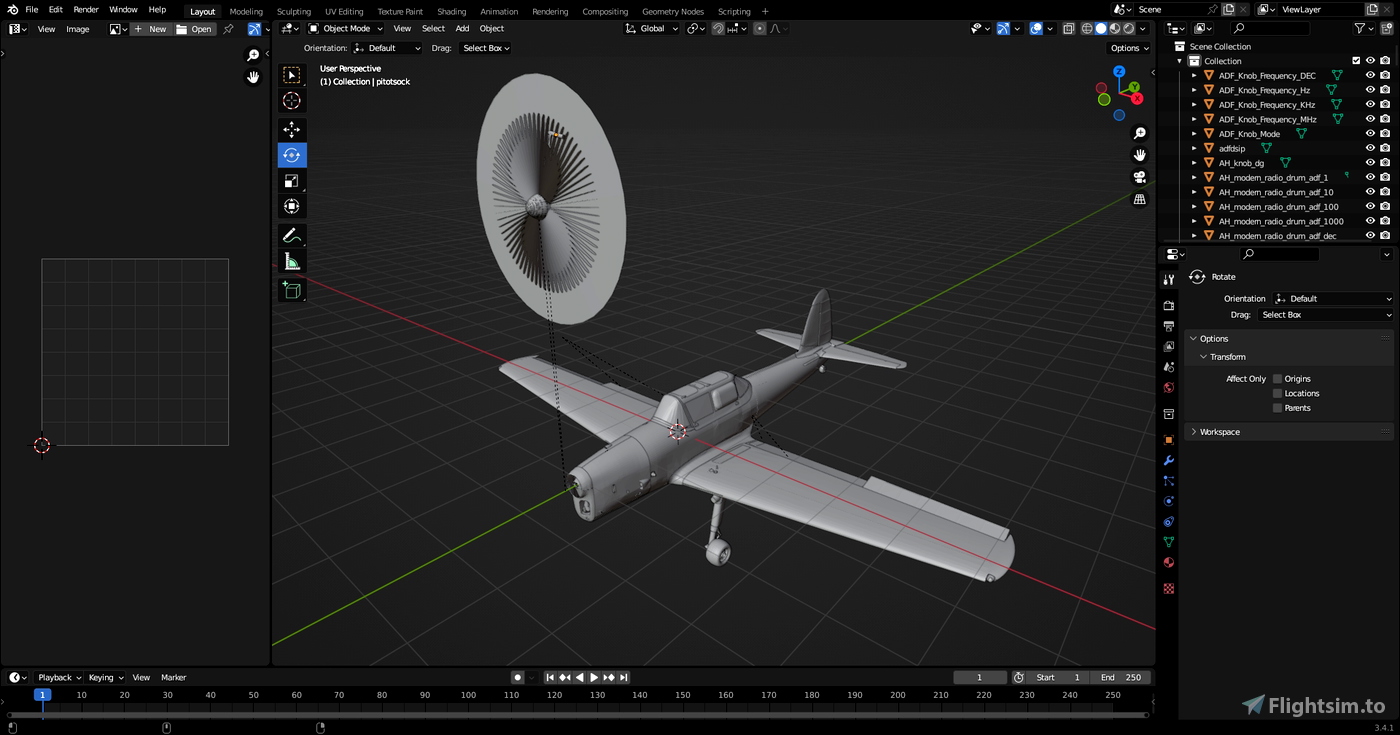Click the timeline scrollbar
Image resolution: width=1400 pixels, height=735 pixels.
pyautogui.click(x=577, y=715)
